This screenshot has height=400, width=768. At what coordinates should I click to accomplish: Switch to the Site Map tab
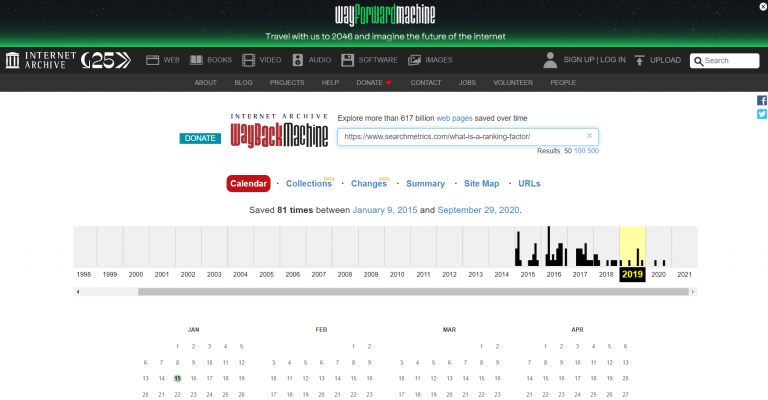coord(481,184)
